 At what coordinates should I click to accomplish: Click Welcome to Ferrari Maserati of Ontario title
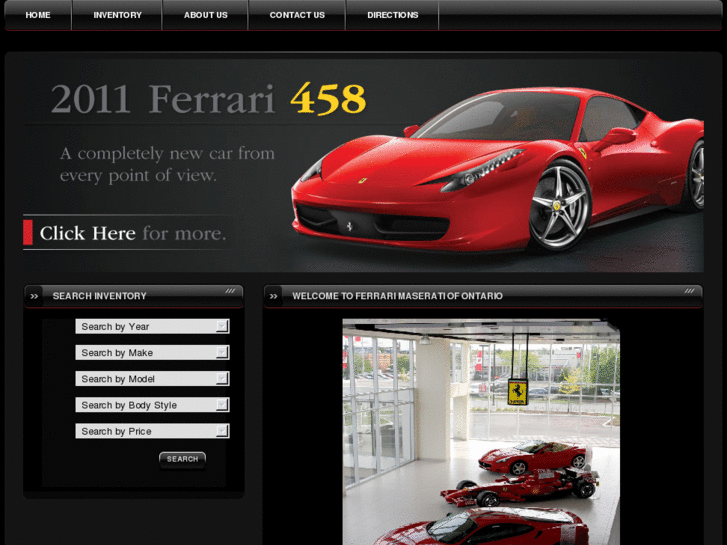pyautogui.click(x=397, y=296)
